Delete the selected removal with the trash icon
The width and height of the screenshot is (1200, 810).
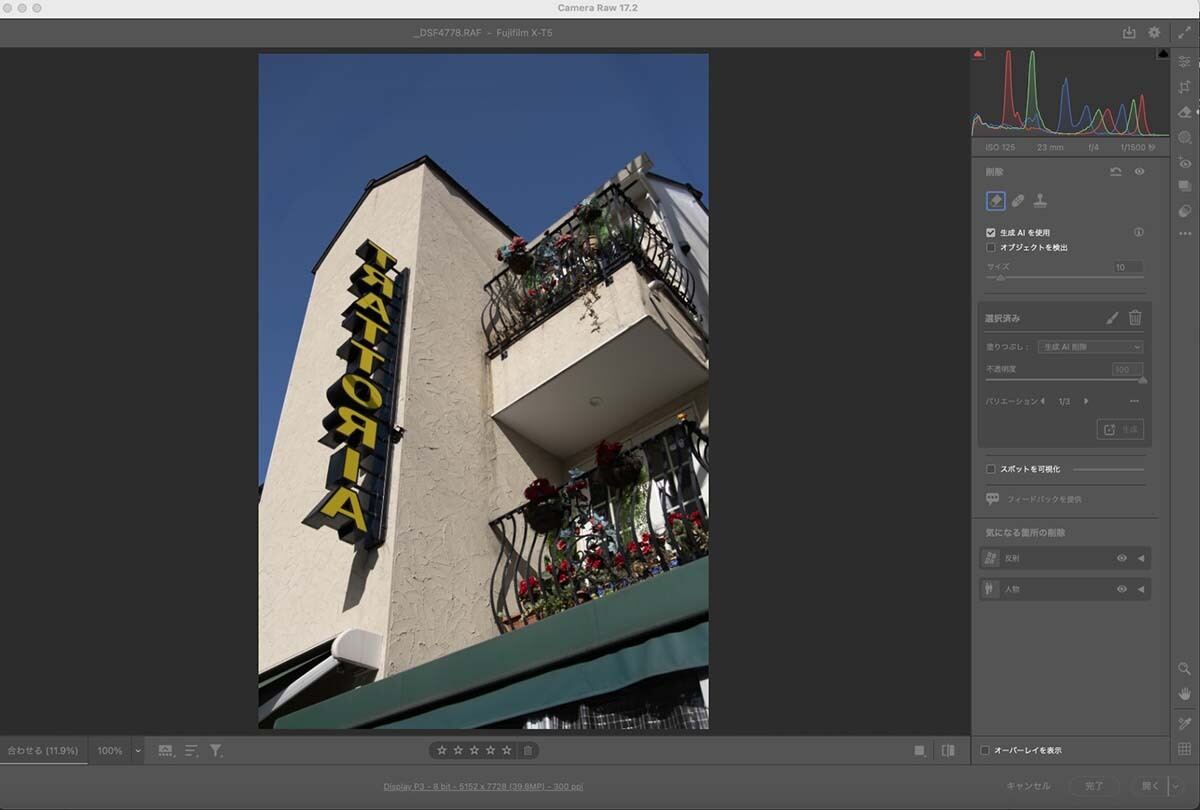click(1135, 318)
